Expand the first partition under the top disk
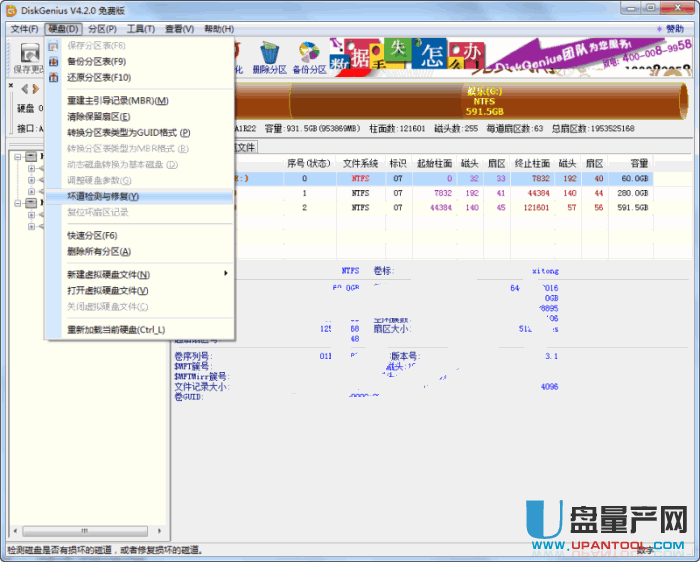Viewport: 700px width, 562px height. pyautogui.click(x=31, y=168)
